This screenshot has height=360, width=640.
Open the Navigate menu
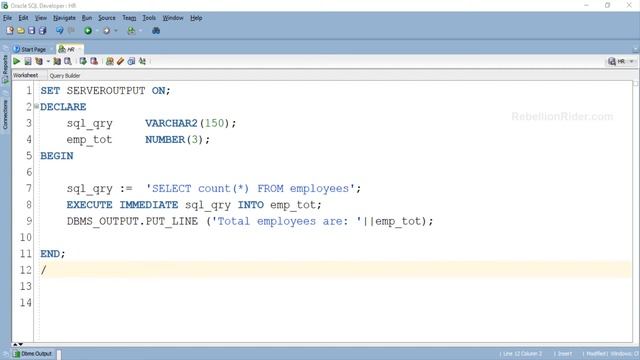coord(64,18)
